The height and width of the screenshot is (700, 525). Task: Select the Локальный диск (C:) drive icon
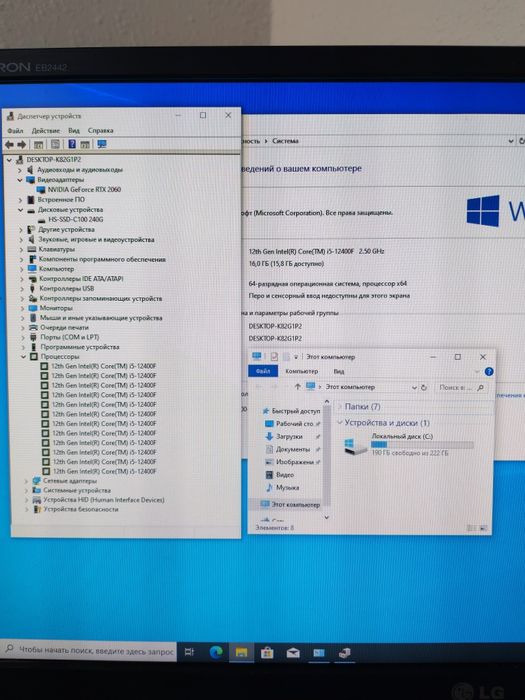pos(355,445)
